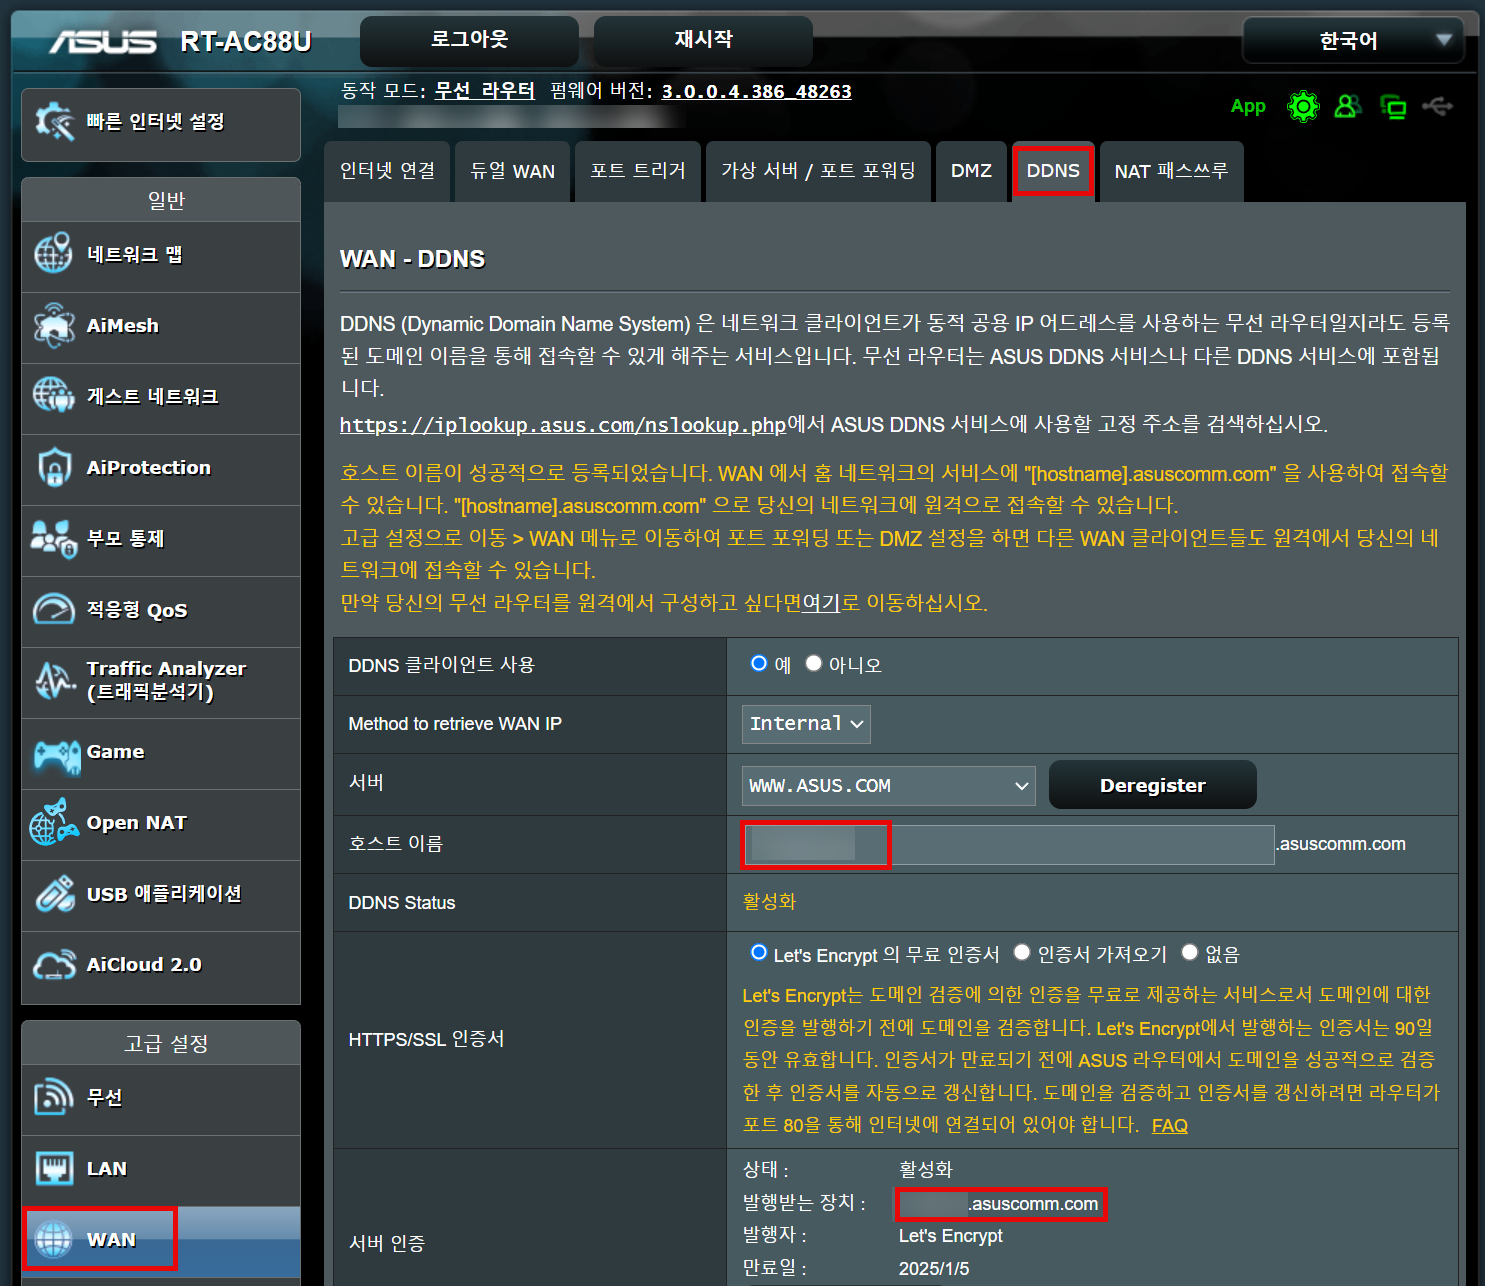Choose Let's Encrypt free certificate option
Viewport: 1485px width, 1286px height.
(759, 952)
